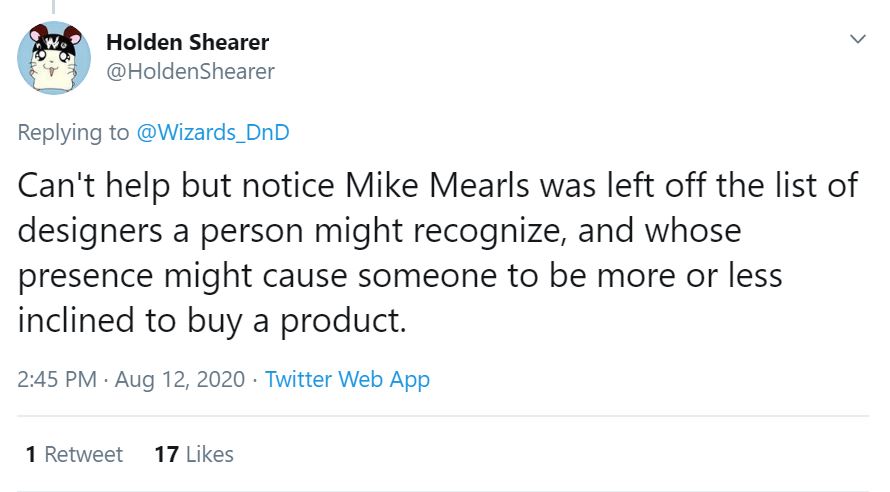Click the word "Retweet" below the tweet
This screenshot has height=492, width=890.
click(84, 454)
